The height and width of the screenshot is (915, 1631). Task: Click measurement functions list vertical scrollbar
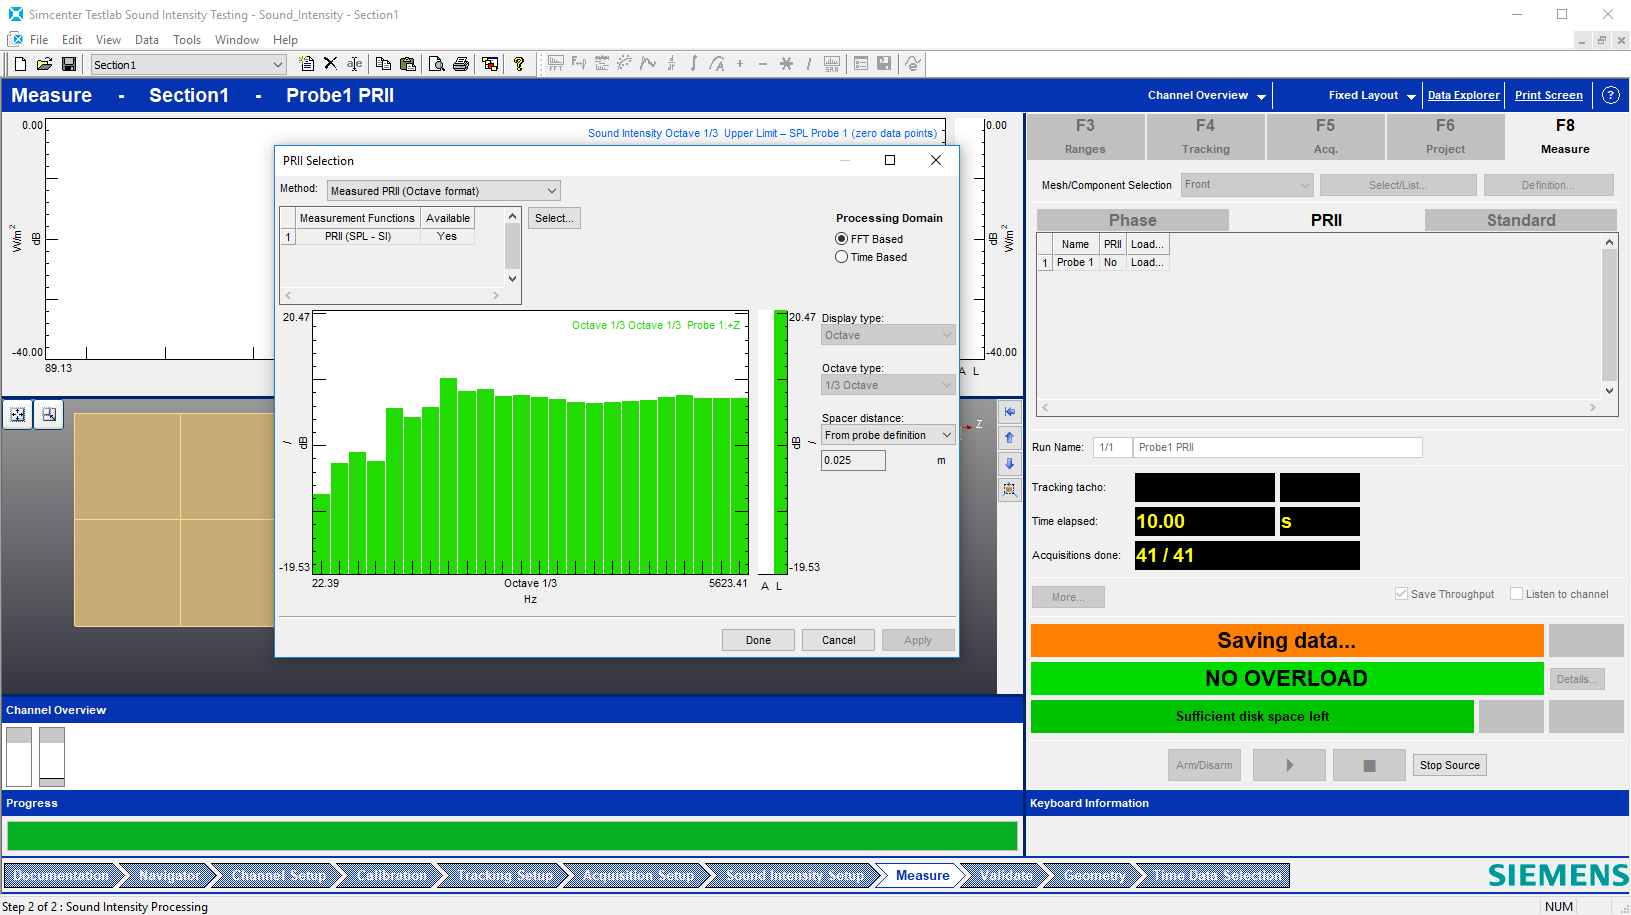(512, 247)
